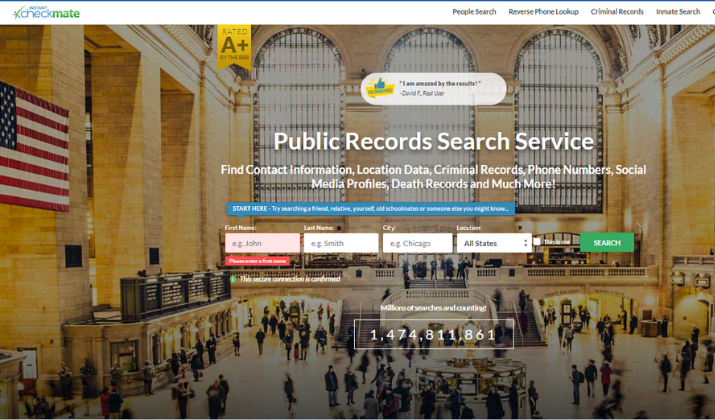Viewport: 715px width, 420px height.
Task: Open Inmate Search page
Action: [678, 12]
